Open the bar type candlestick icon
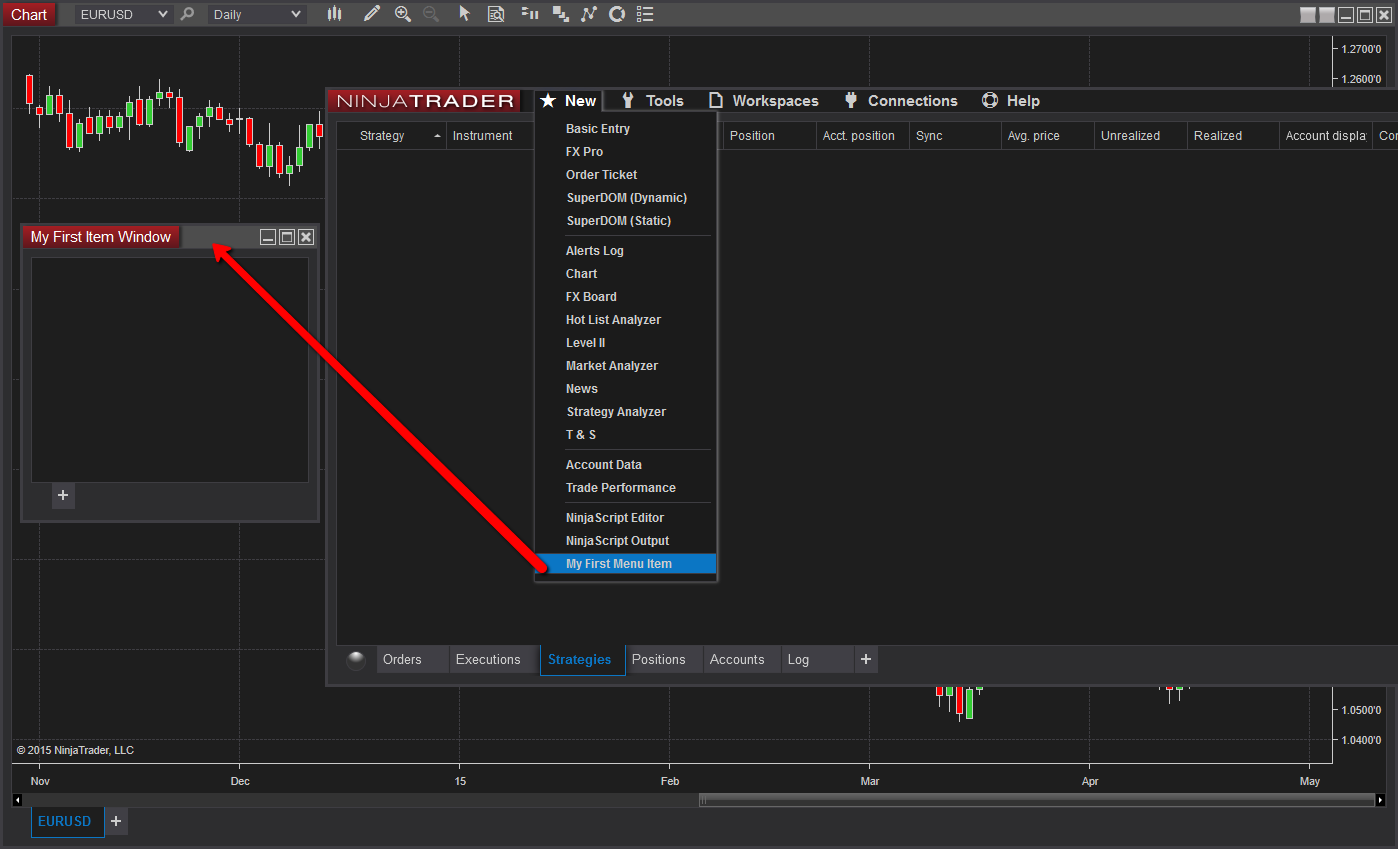This screenshot has height=849, width=1398. coord(334,14)
